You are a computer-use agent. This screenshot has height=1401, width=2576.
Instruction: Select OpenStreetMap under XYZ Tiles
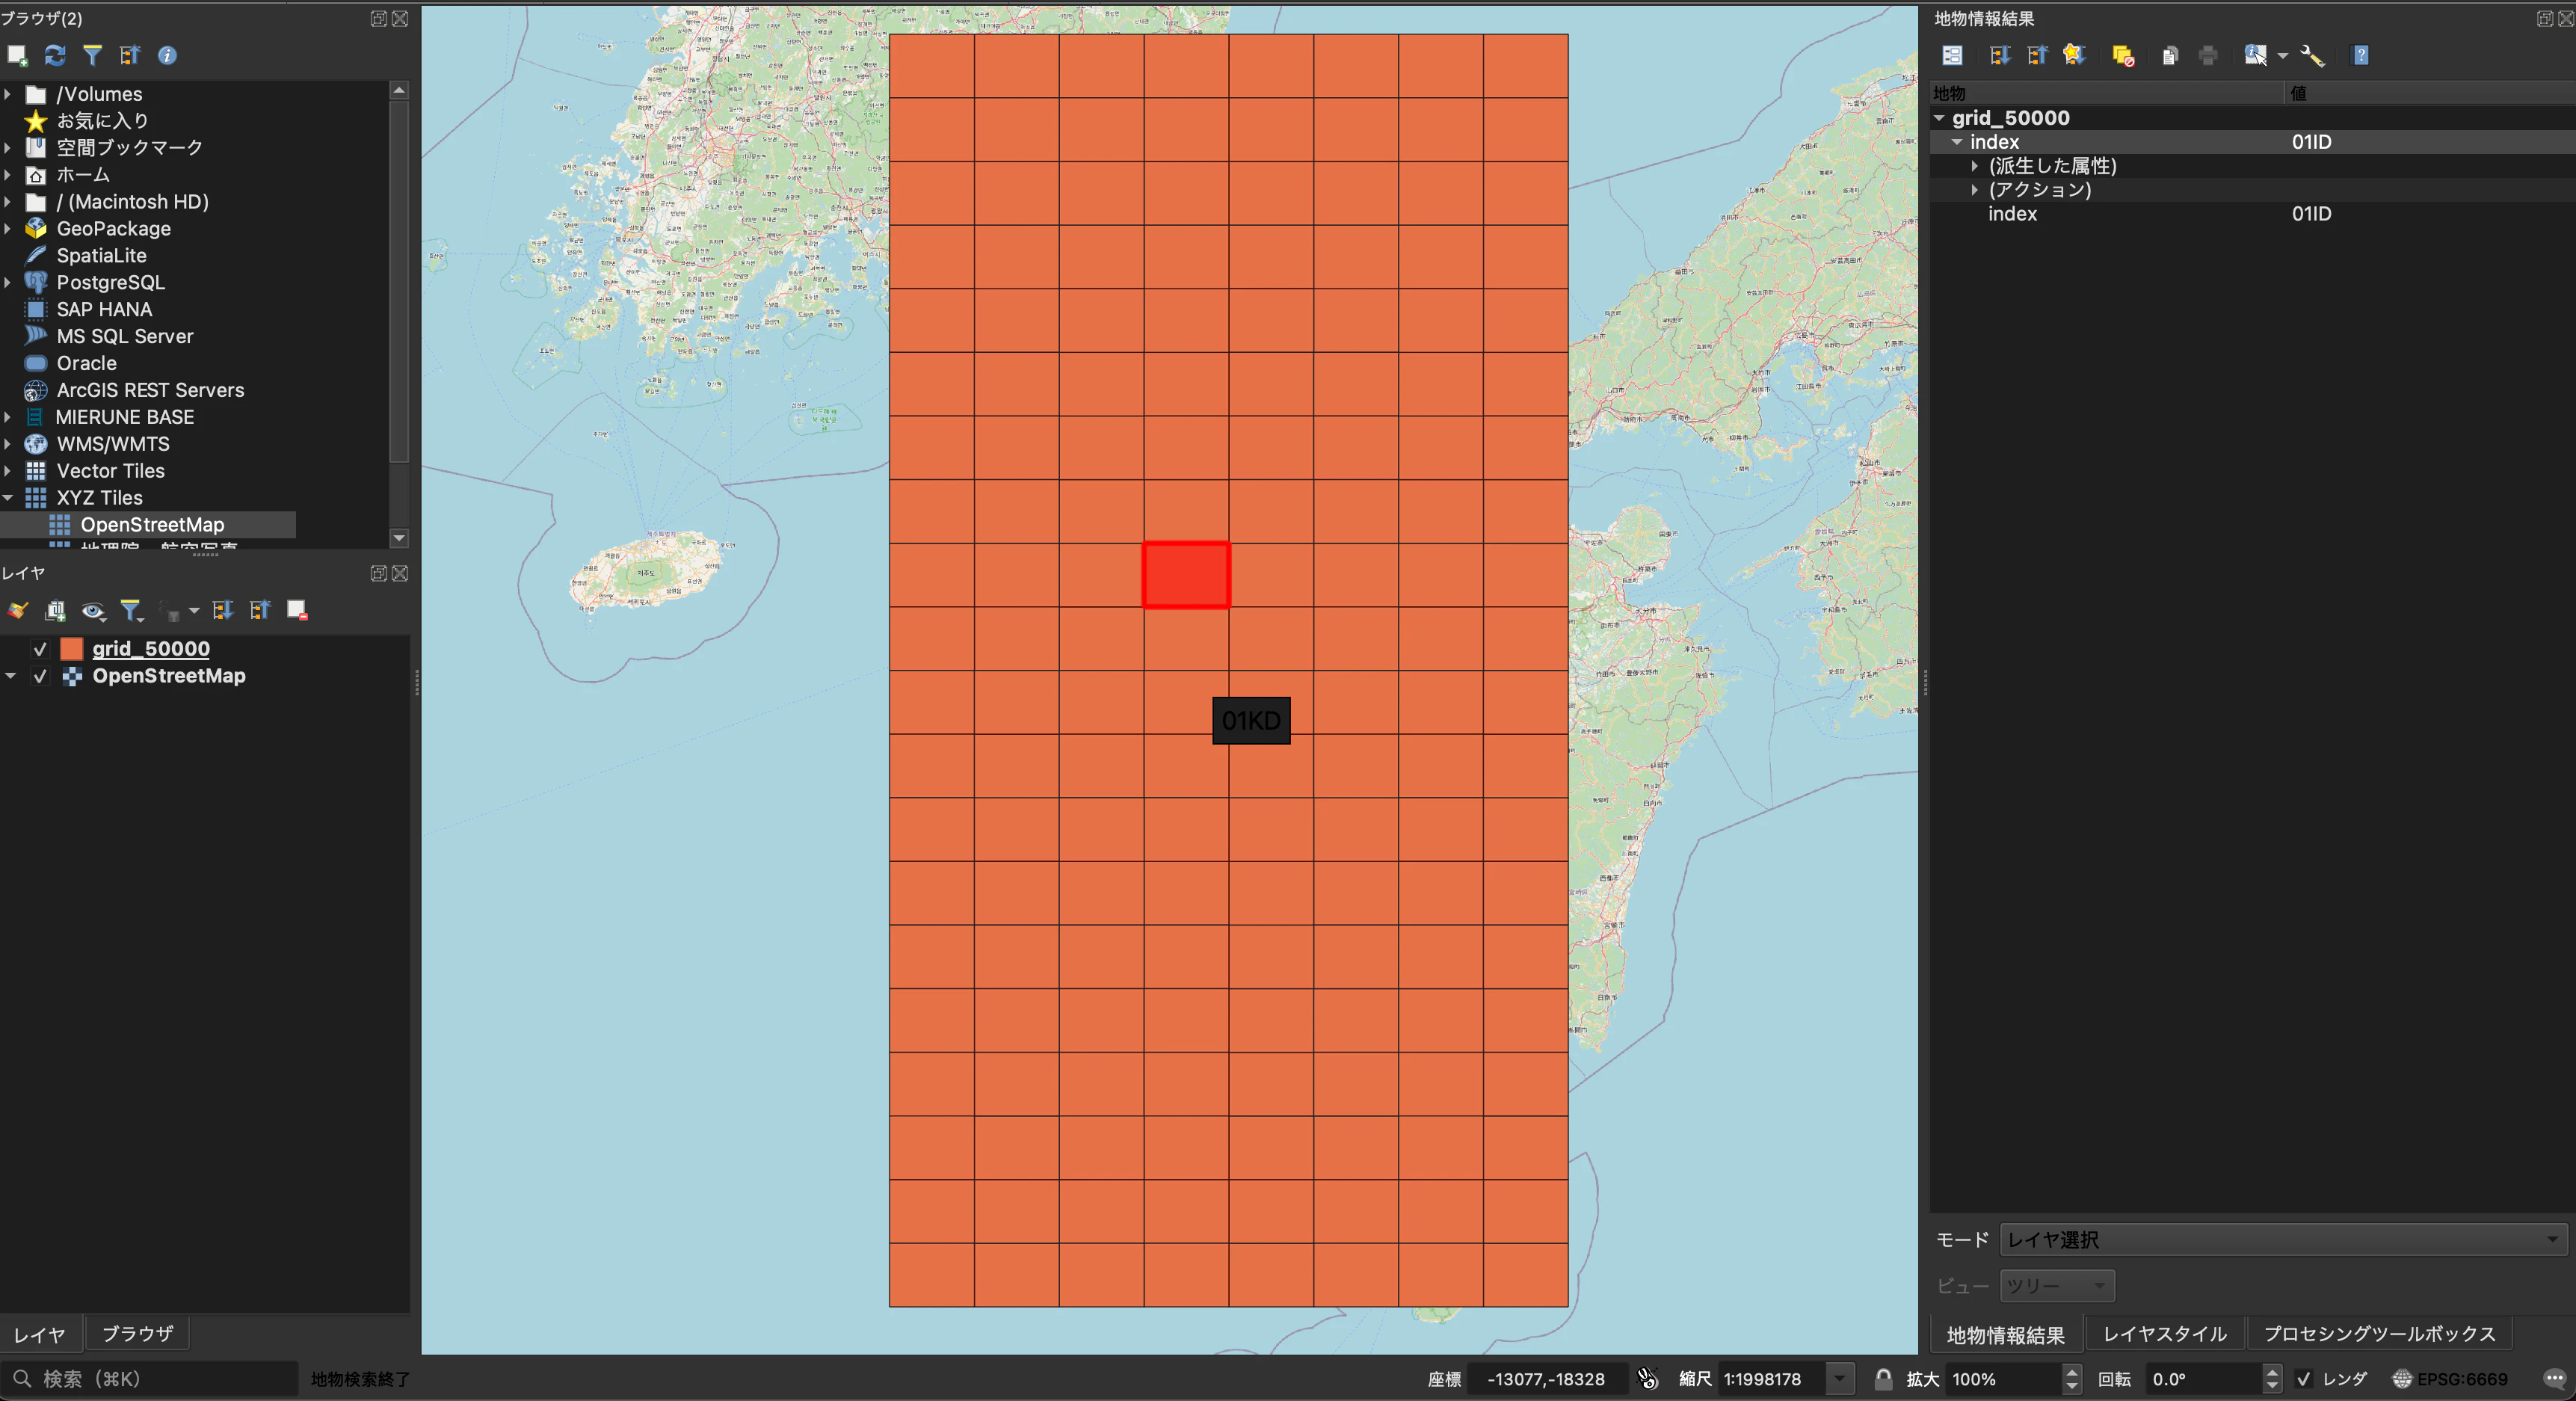(x=152, y=525)
